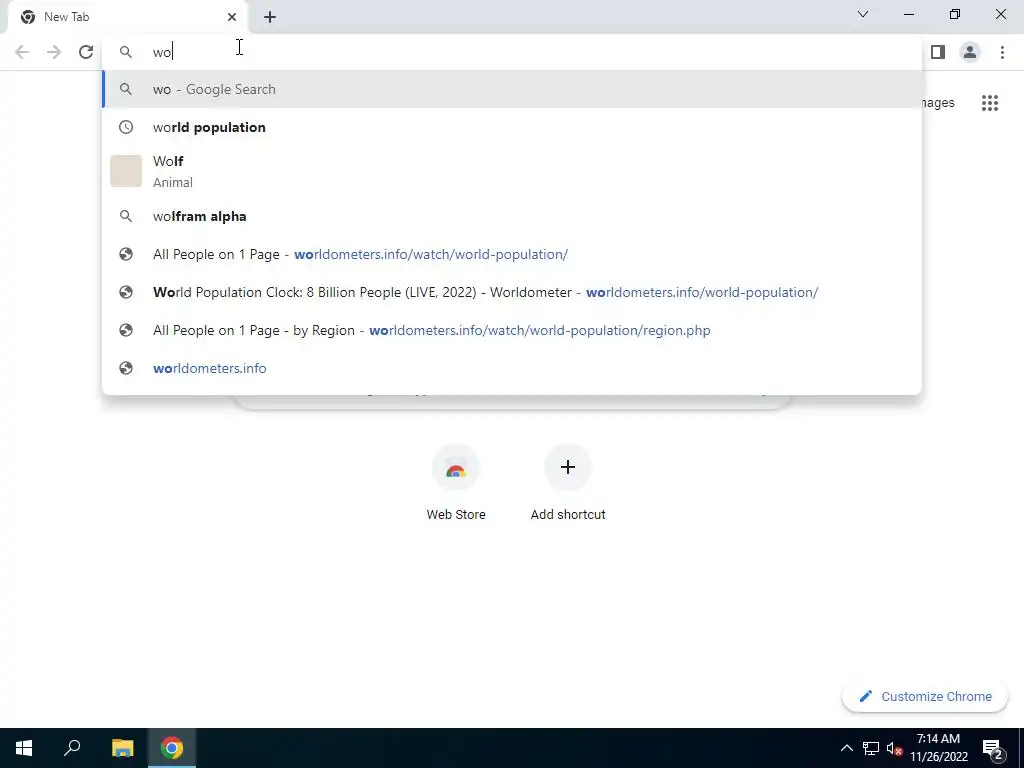Viewport: 1024px width, 768px height.
Task: Open new tab with plus button
Action: tap(270, 17)
